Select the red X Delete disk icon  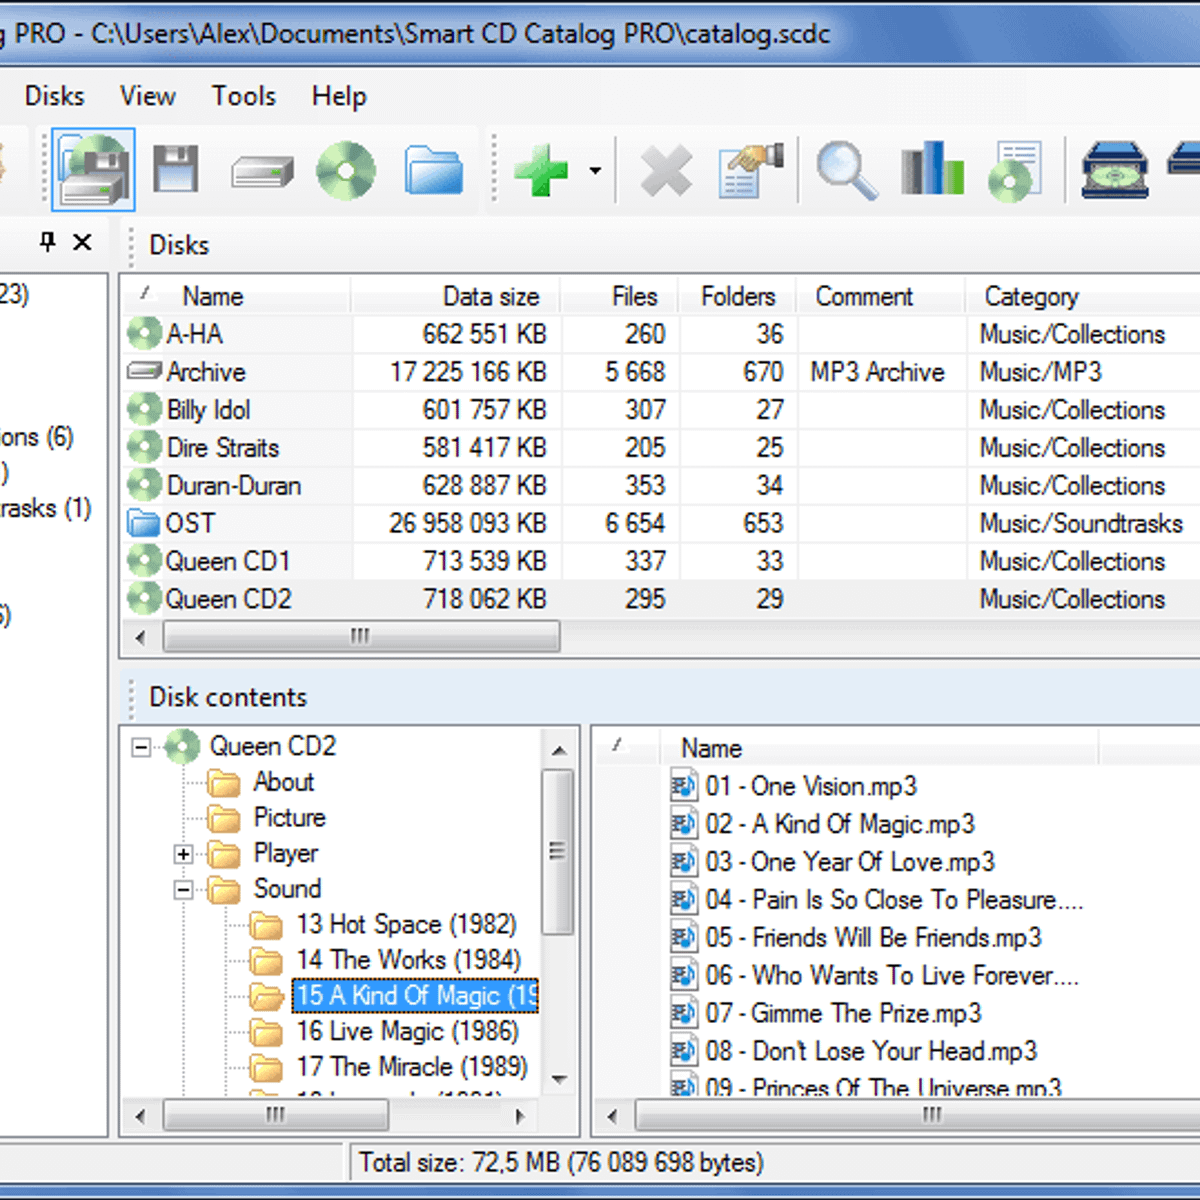(x=665, y=170)
